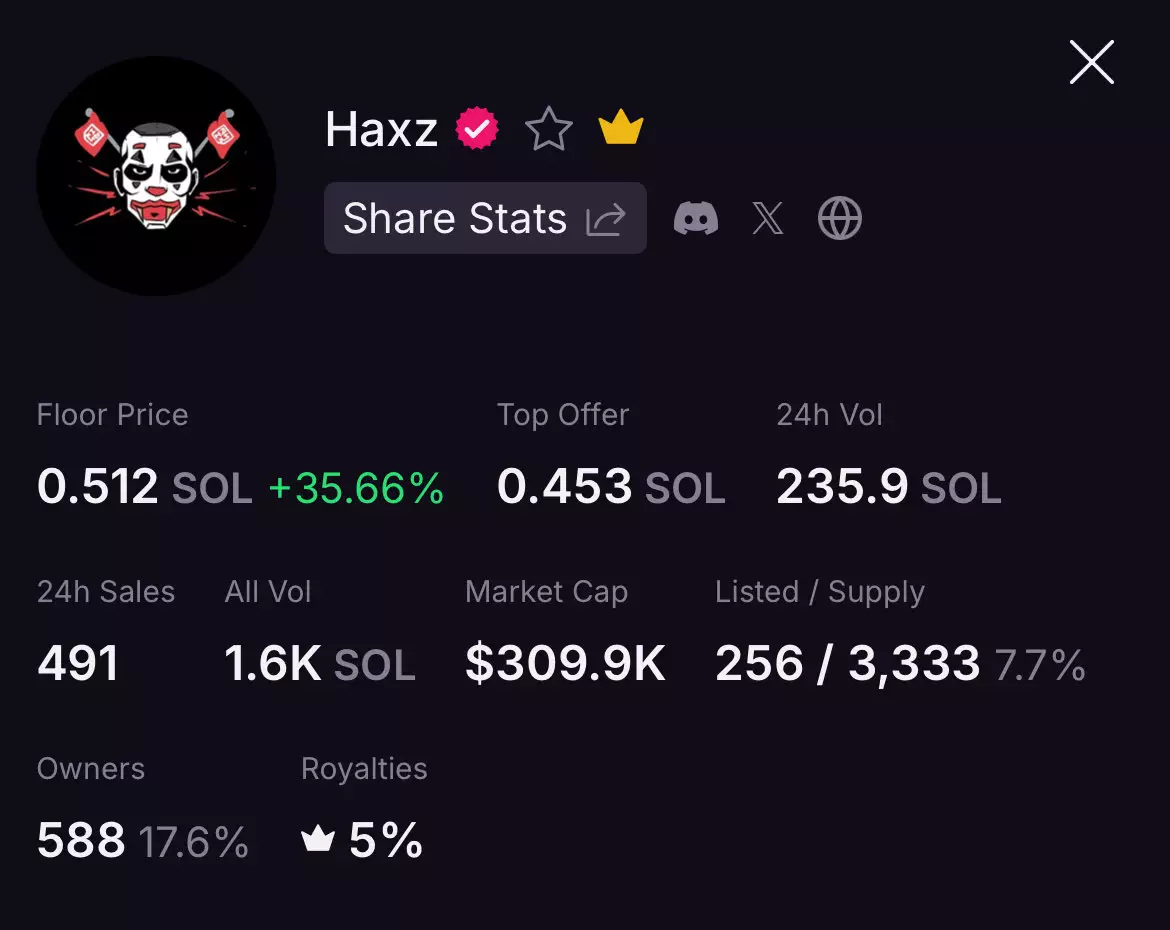
Task: Open the X (Twitter) profile icon
Action: tap(767, 218)
